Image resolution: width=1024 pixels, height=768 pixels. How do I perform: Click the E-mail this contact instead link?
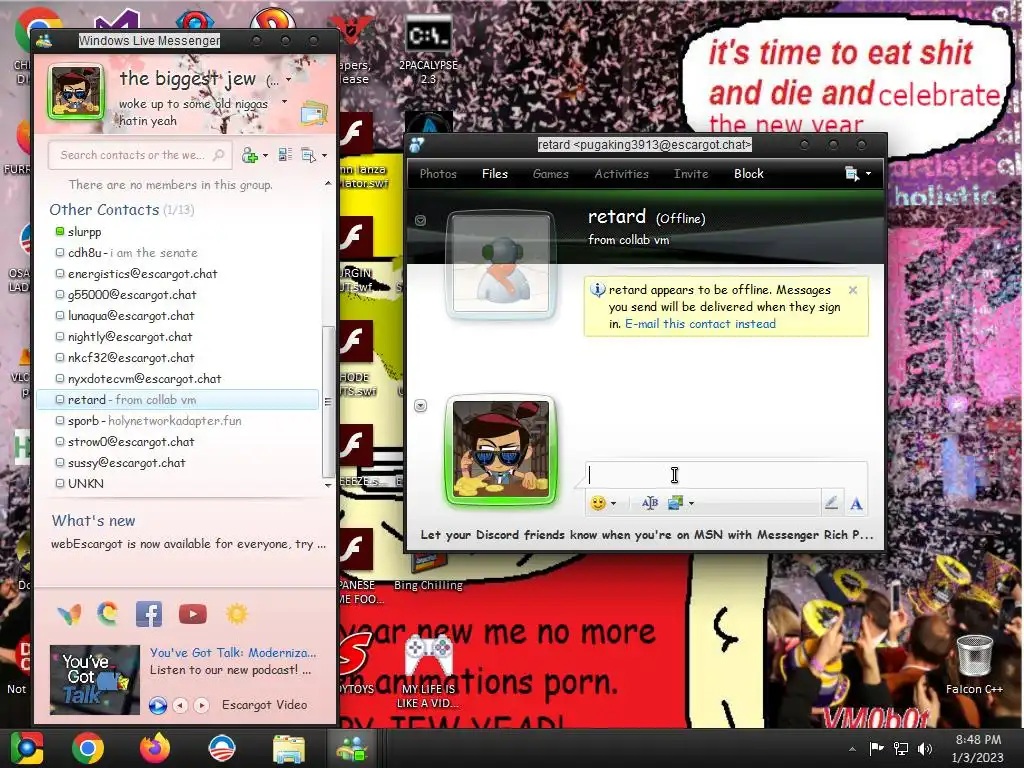(700, 324)
